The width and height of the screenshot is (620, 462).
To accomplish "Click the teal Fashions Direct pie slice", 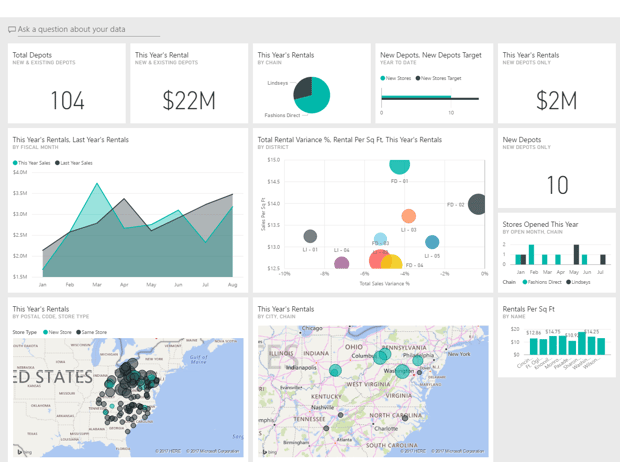I will (x=316, y=97).
